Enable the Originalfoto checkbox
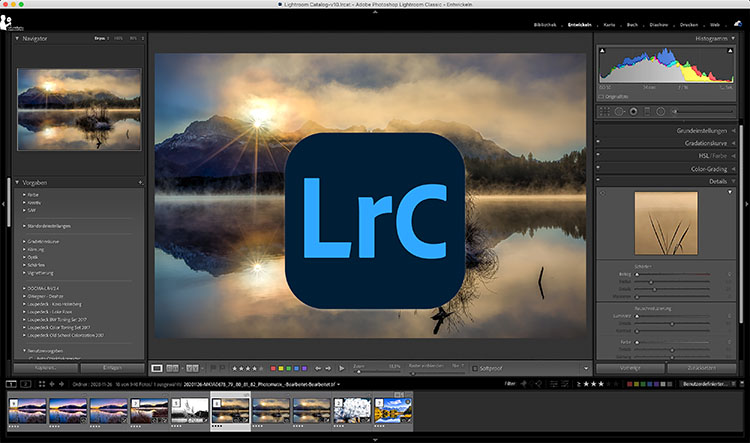This screenshot has height=443, width=750. tap(601, 97)
